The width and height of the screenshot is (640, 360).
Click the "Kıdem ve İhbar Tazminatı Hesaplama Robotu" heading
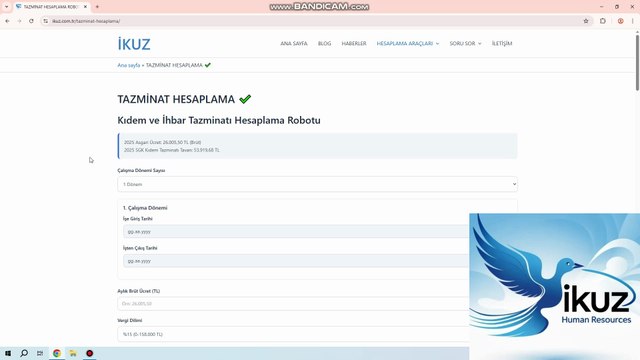pyautogui.click(x=219, y=120)
